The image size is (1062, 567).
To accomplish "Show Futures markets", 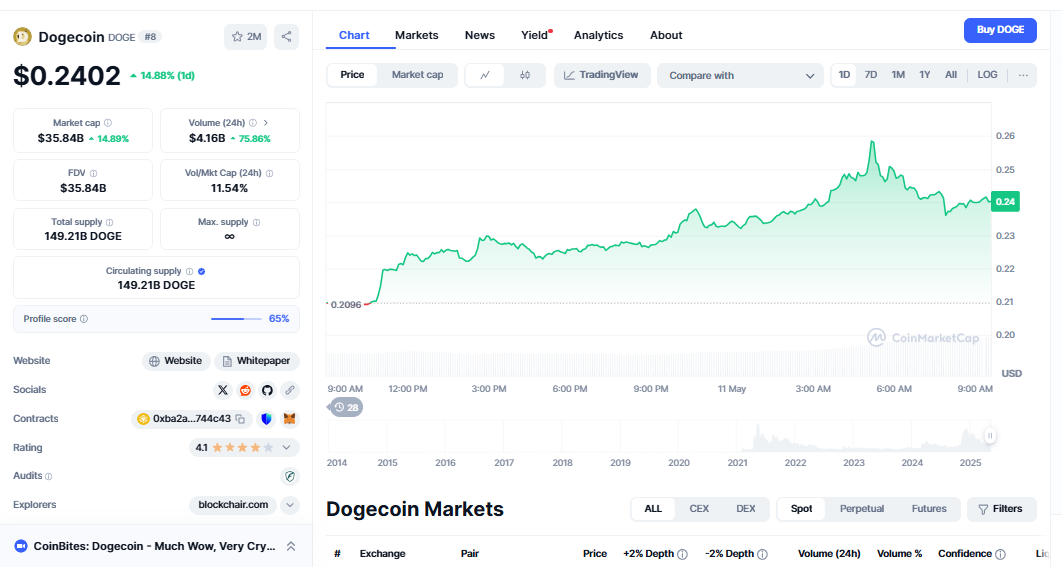I will pos(929,509).
